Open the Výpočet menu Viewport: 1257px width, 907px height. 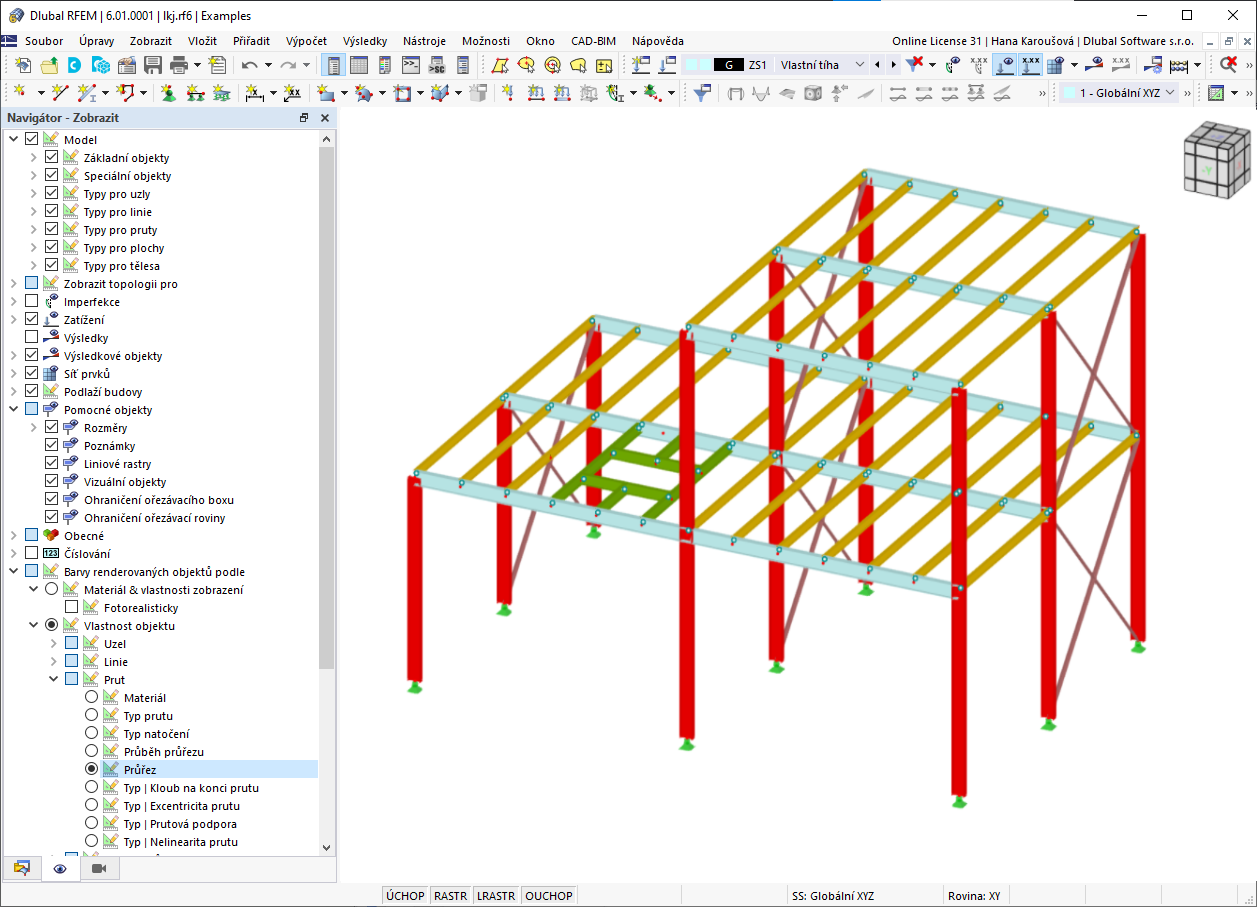click(x=306, y=41)
